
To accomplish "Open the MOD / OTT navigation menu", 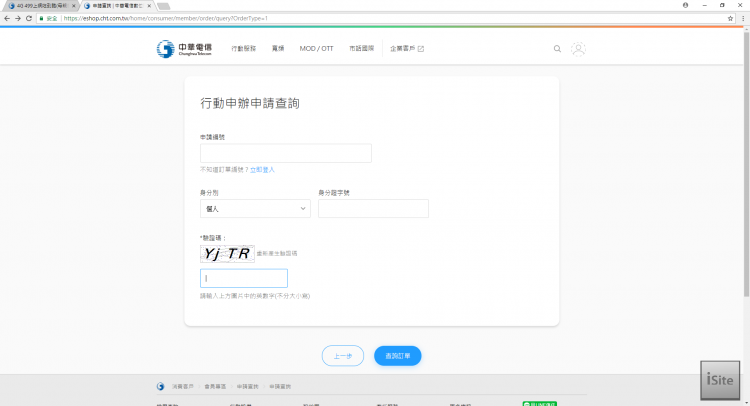I will pos(316,48).
